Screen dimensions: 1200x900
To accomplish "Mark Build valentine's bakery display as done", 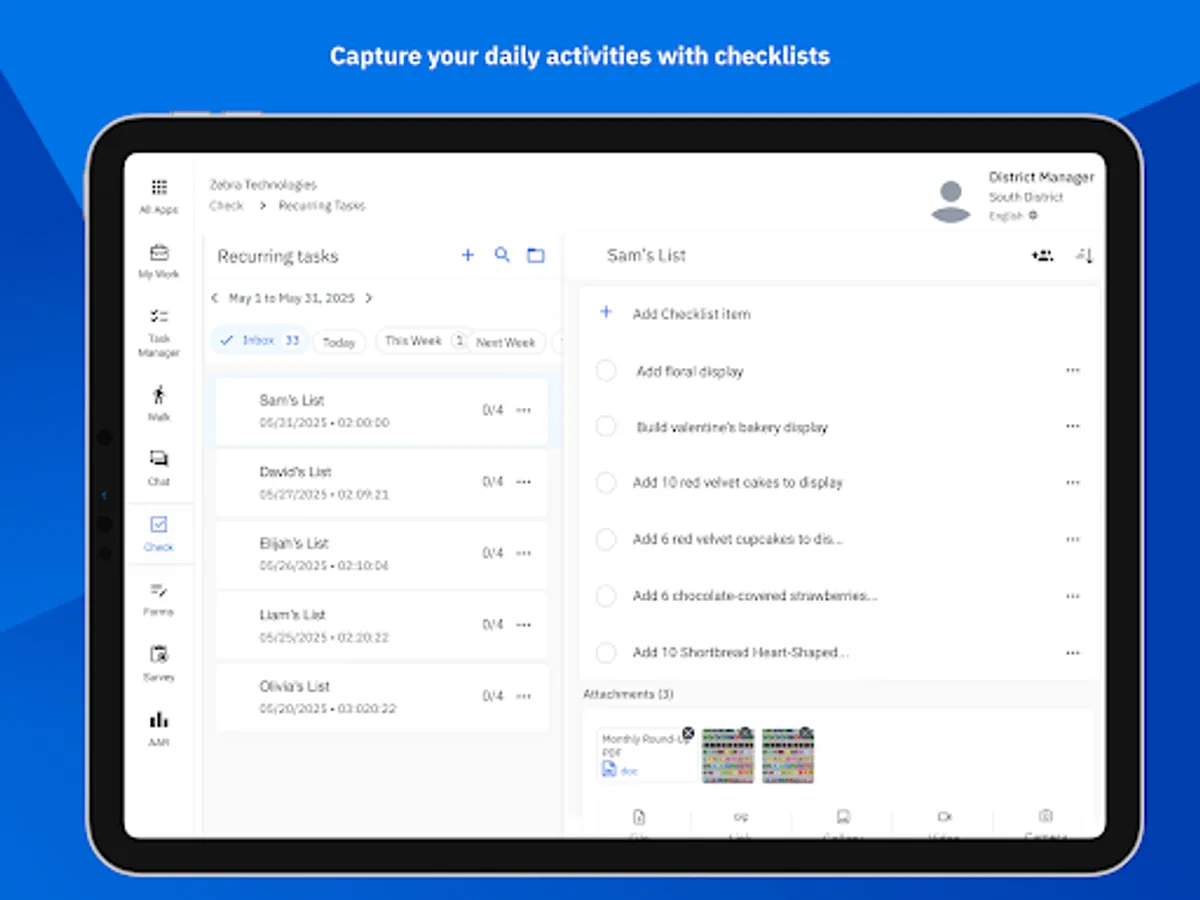I will tap(606, 426).
